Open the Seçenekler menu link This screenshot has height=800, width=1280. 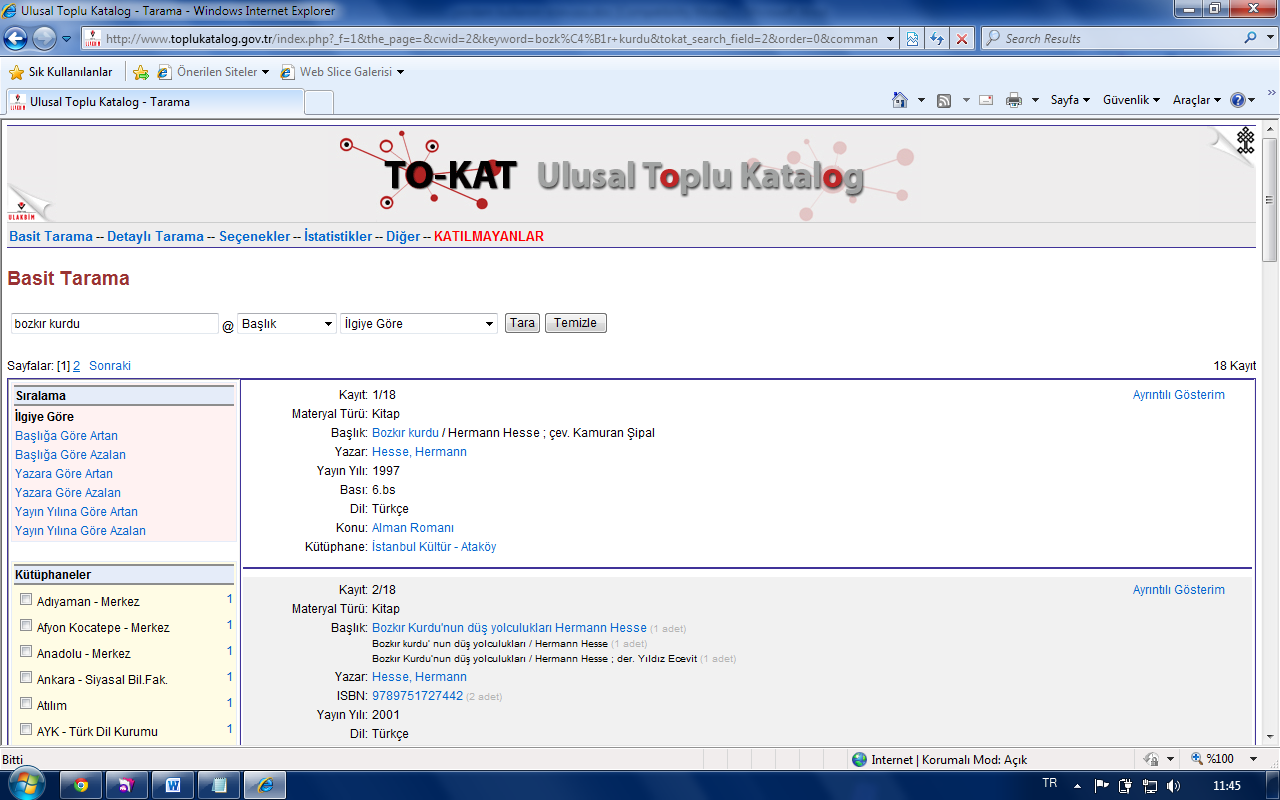[x=254, y=237]
